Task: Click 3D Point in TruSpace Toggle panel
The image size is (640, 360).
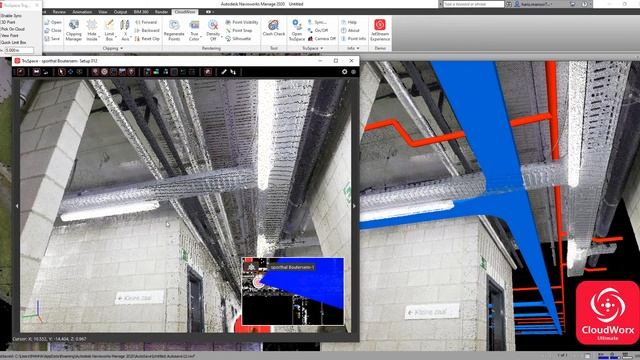Action: coord(9,22)
